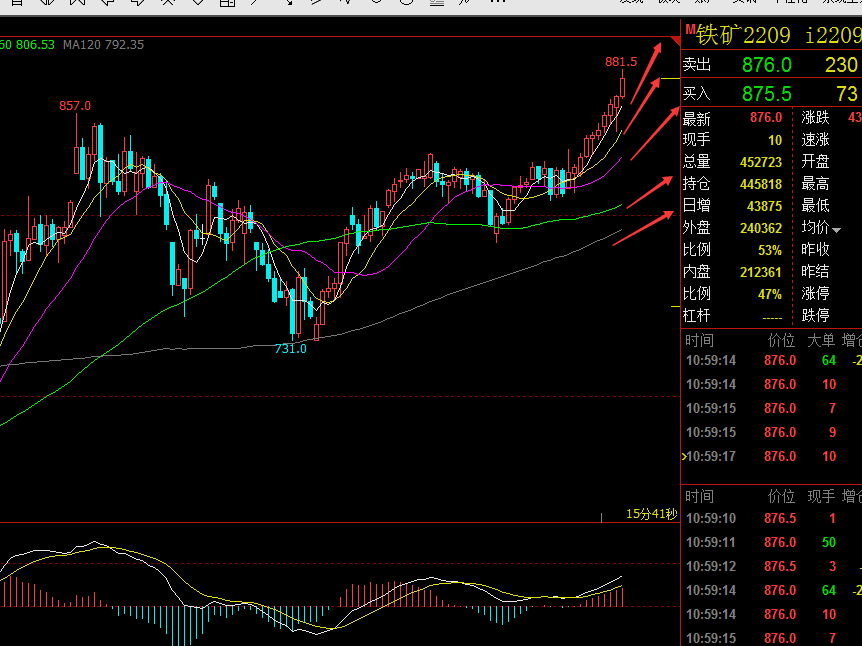Click the 15分41秒 countdown timer
The image size is (862, 646).
(651, 514)
